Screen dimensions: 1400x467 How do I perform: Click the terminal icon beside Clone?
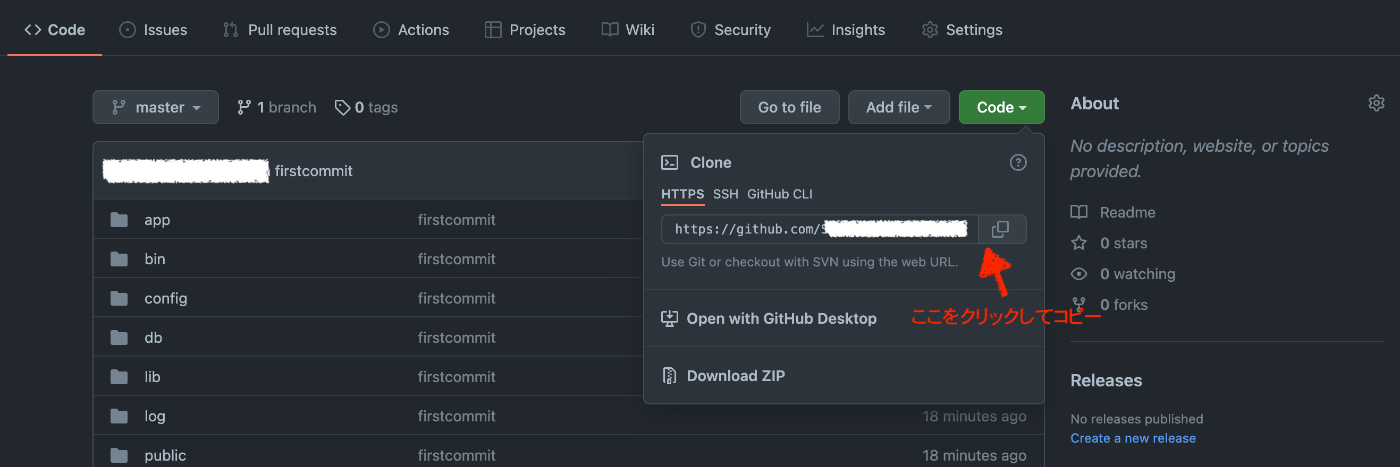pyautogui.click(x=670, y=162)
